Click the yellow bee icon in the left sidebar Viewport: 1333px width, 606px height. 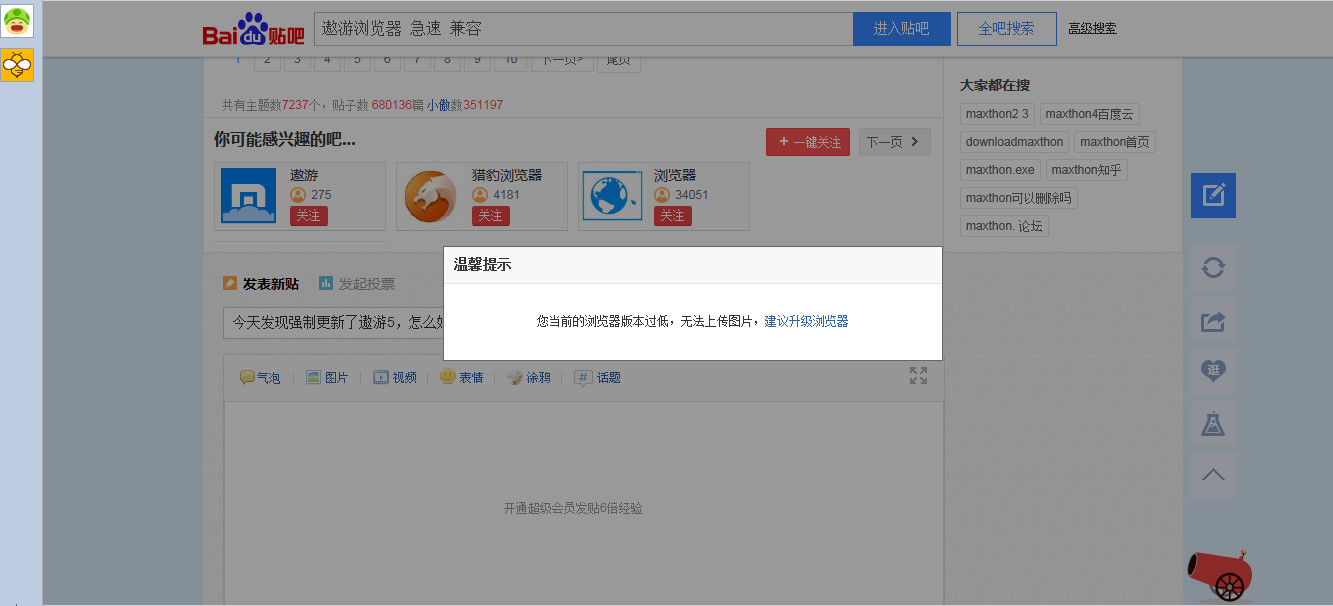coord(17,65)
